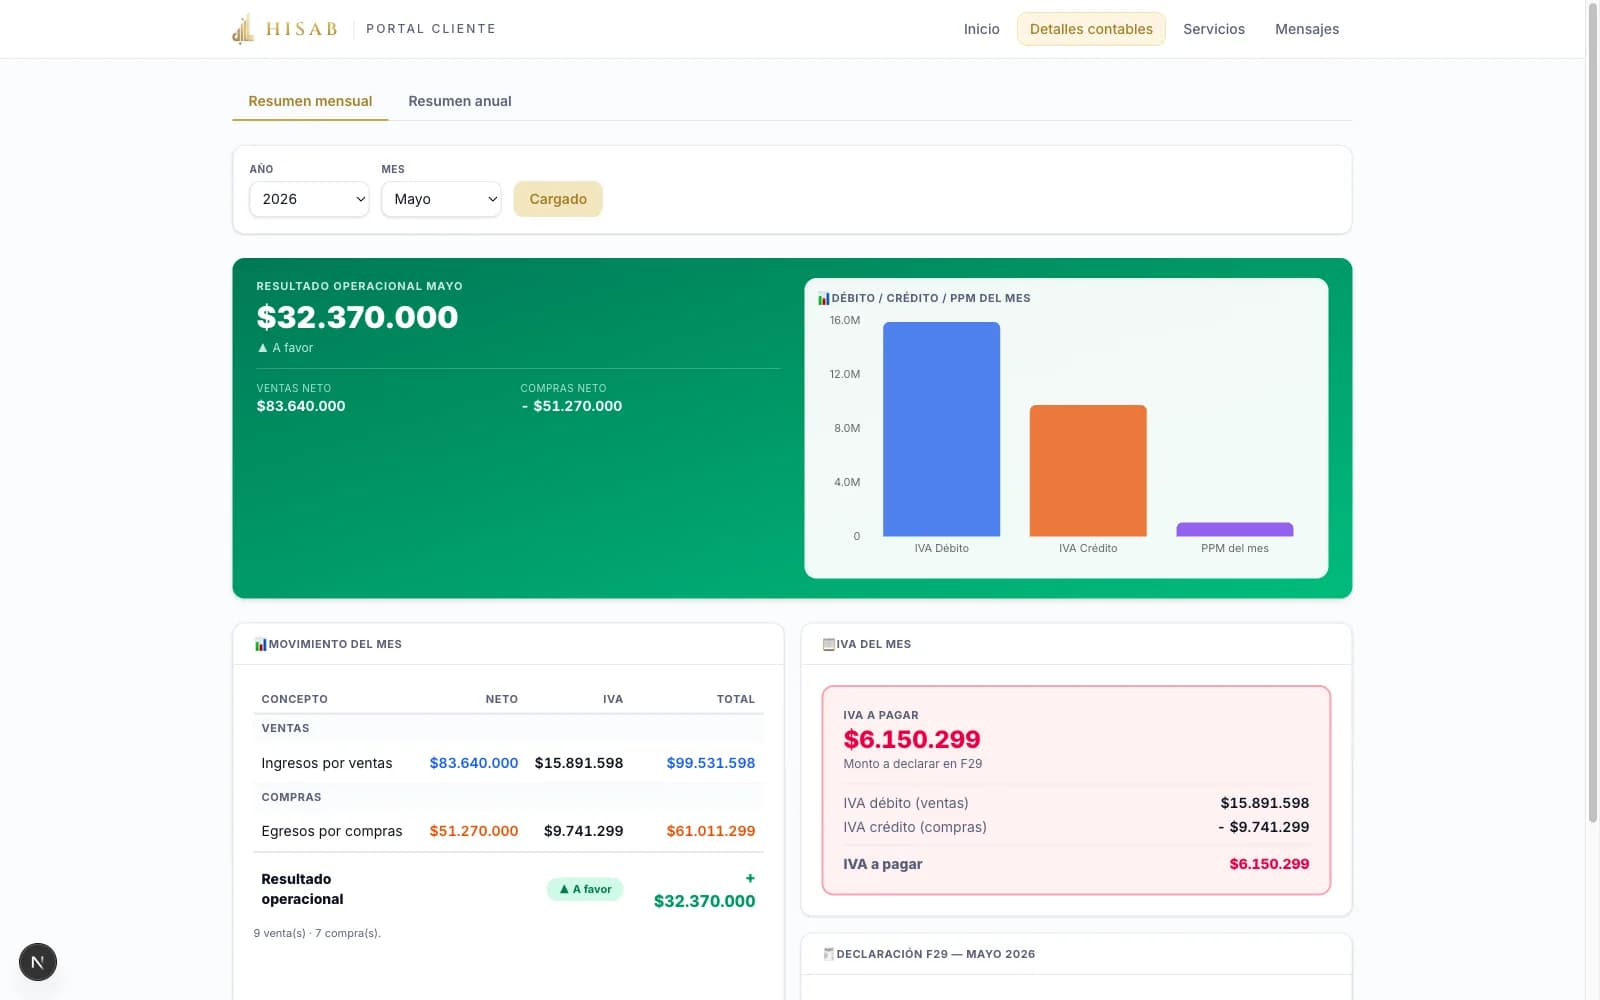This screenshot has width=1600, height=1000.
Task: Click the icon next to IVA del mes
Action: (828, 644)
